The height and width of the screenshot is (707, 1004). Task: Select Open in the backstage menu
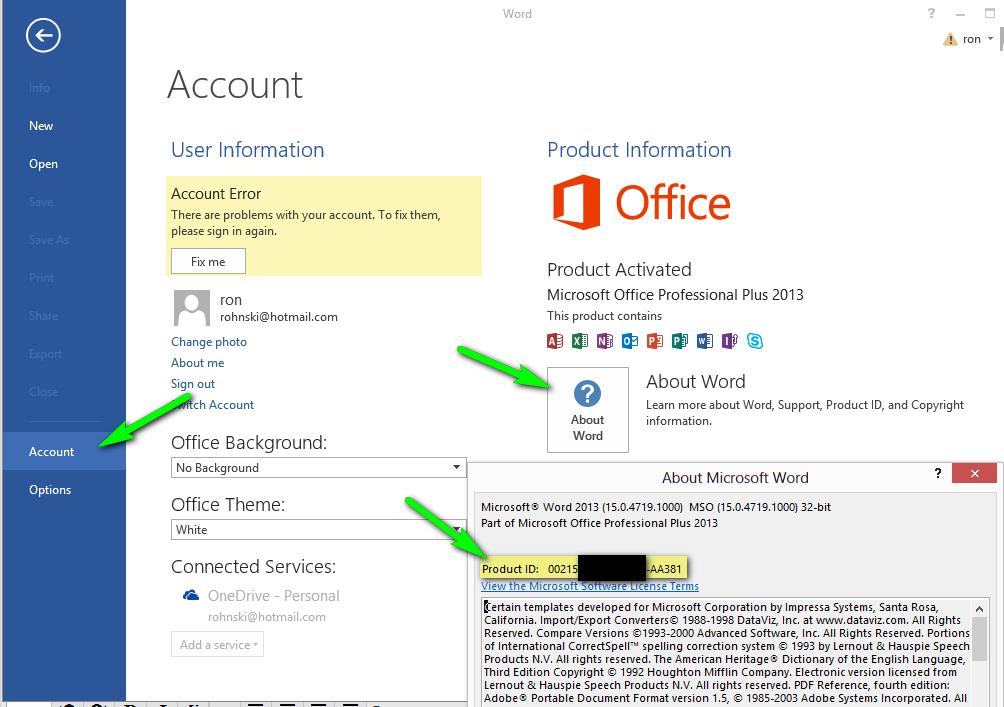click(x=43, y=164)
